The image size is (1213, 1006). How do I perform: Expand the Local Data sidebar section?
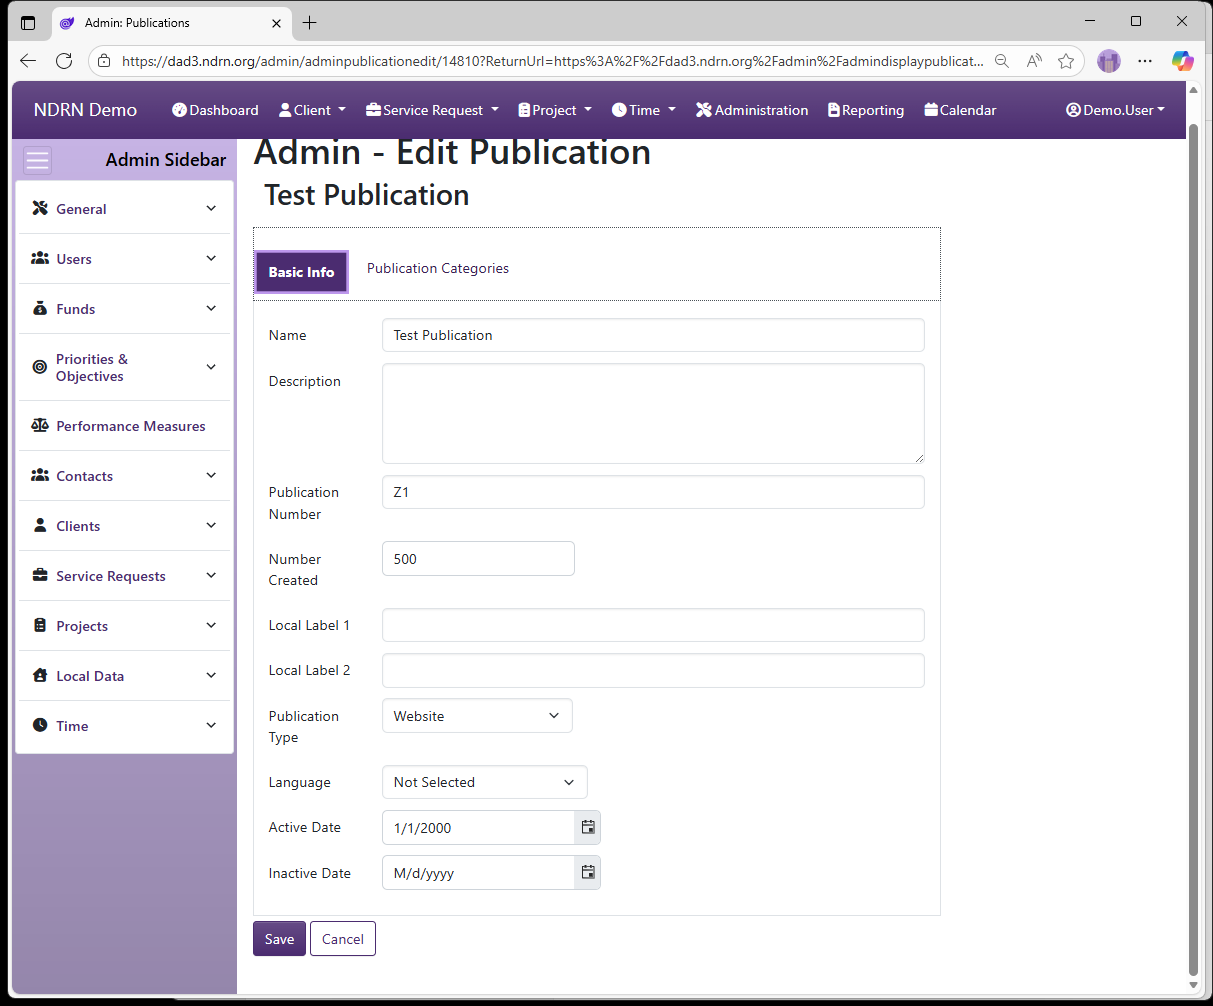(211, 676)
